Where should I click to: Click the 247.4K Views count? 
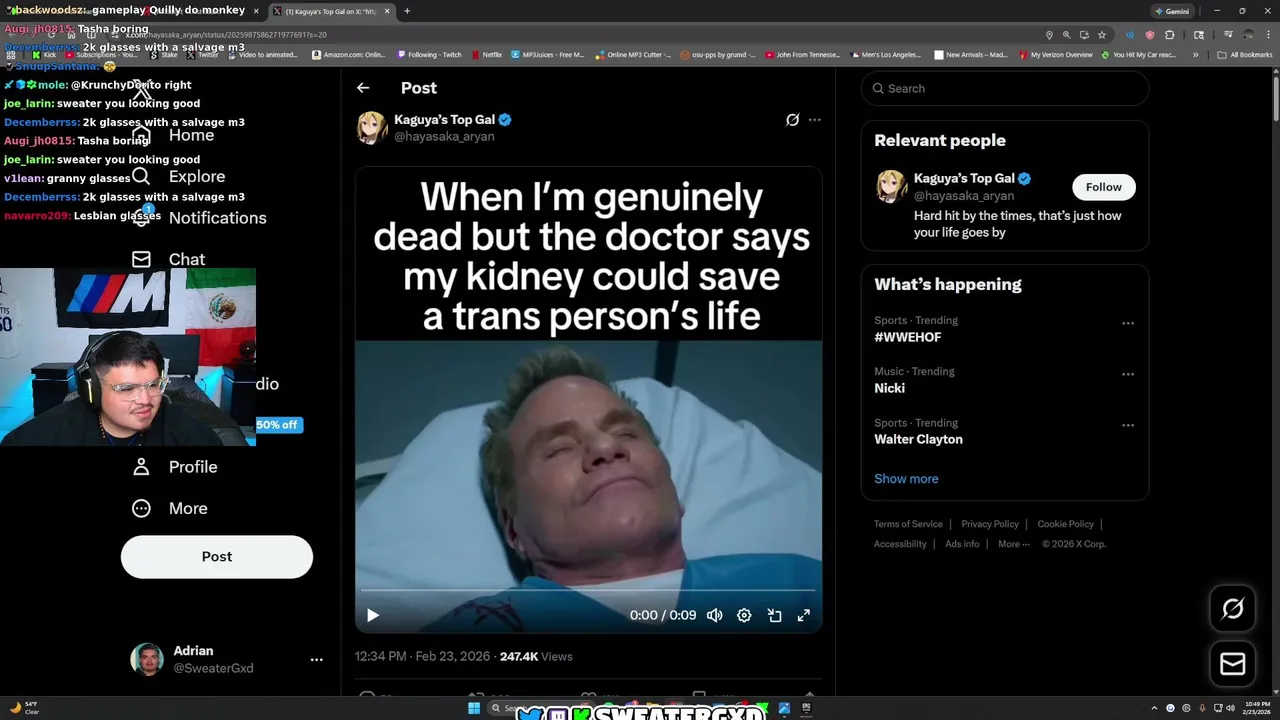coord(536,657)
